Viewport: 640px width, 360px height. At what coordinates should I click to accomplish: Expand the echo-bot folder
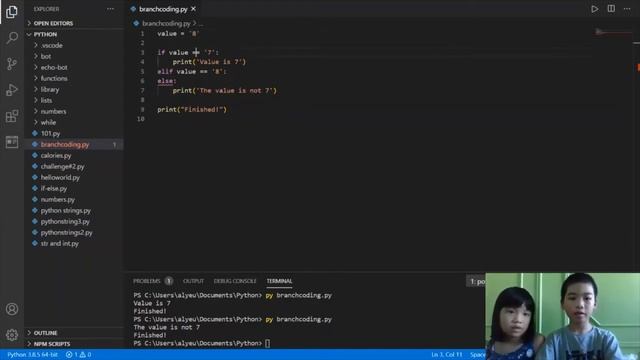(74, 67)
